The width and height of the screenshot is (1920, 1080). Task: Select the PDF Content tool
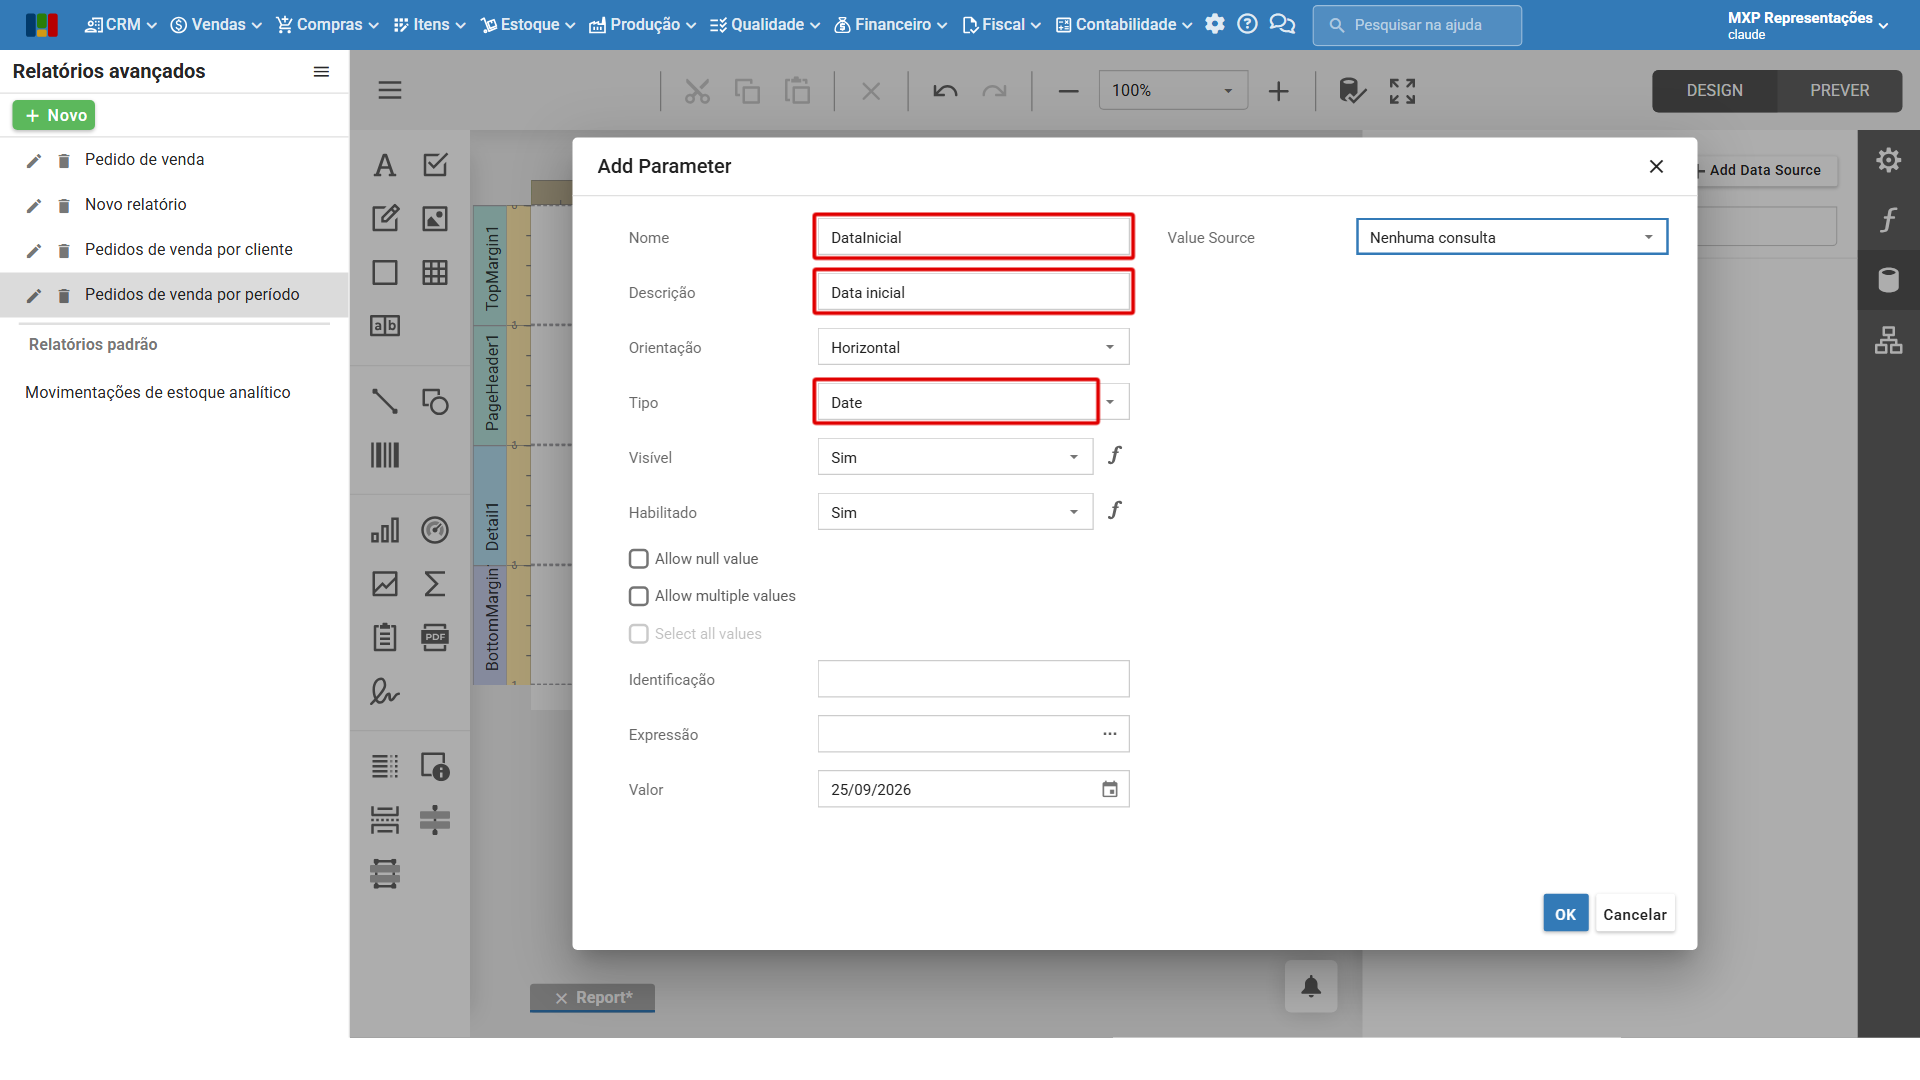tap(435, 638)
